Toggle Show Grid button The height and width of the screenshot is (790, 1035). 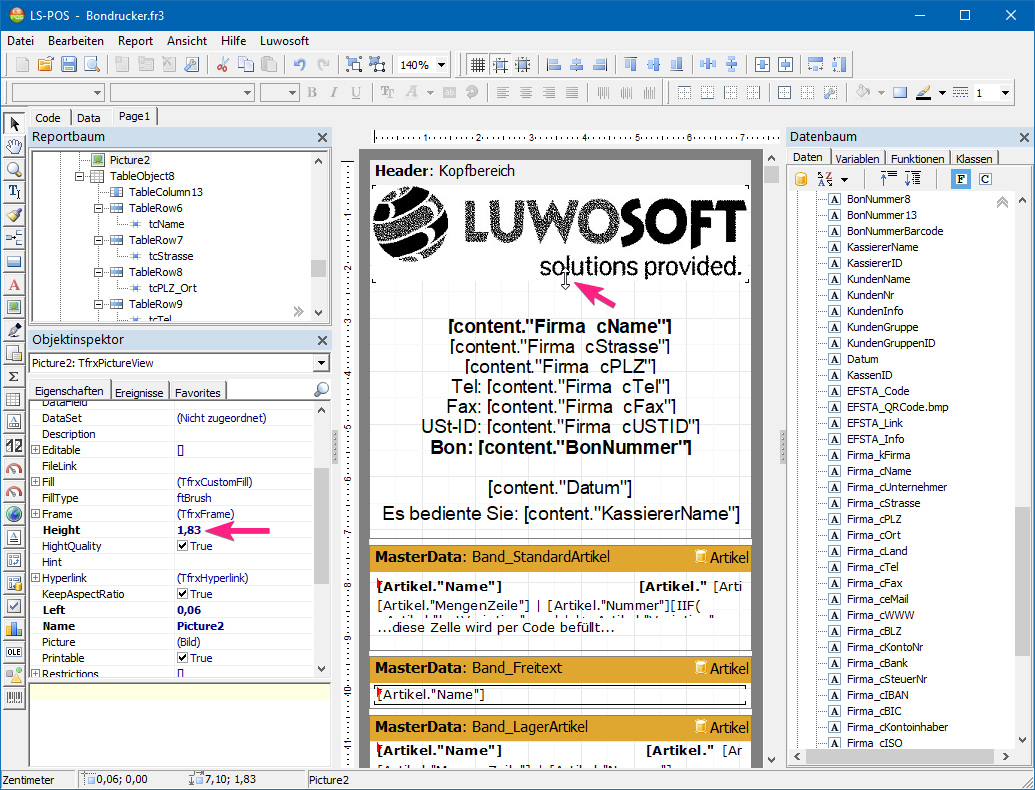tap(478, 65)
